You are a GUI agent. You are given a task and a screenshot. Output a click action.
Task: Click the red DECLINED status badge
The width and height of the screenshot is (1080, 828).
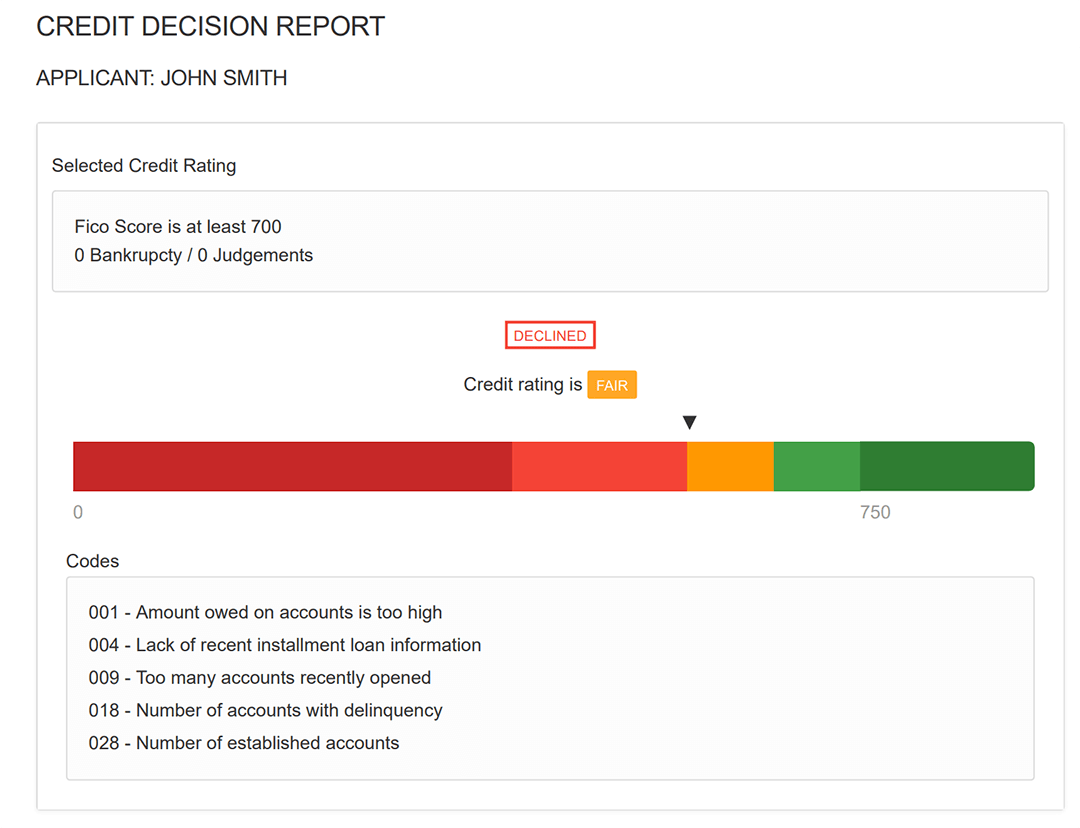click(550, 336)
